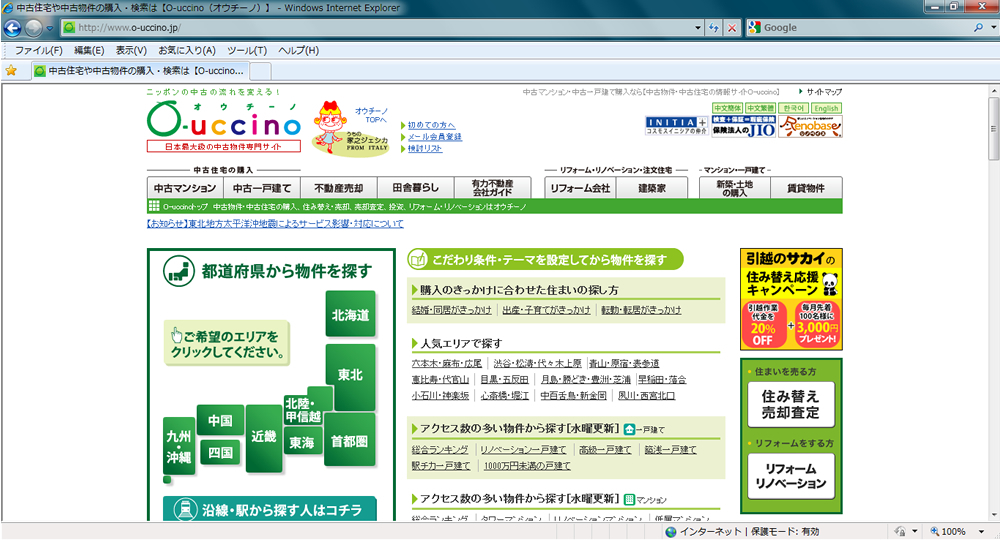This screenshot has height=540, width=1000.
Task: Click the scrollbar down arrow
Action: (x=994, y=515)
